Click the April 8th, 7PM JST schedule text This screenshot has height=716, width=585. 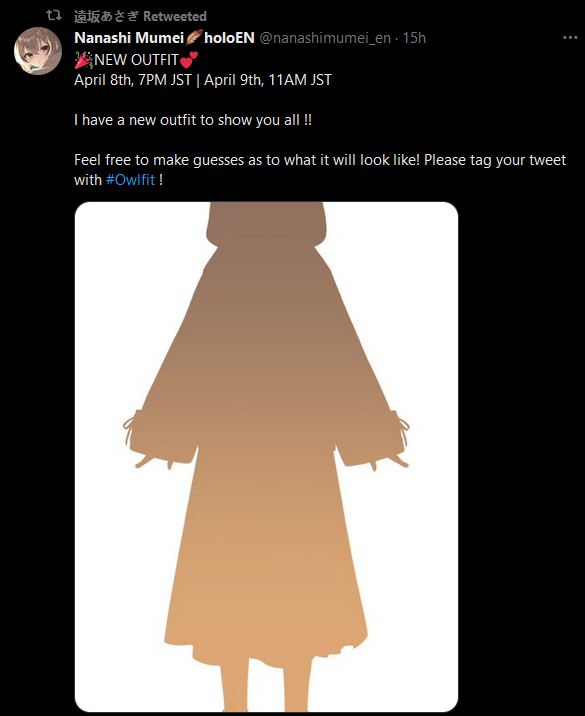[133, 80]
